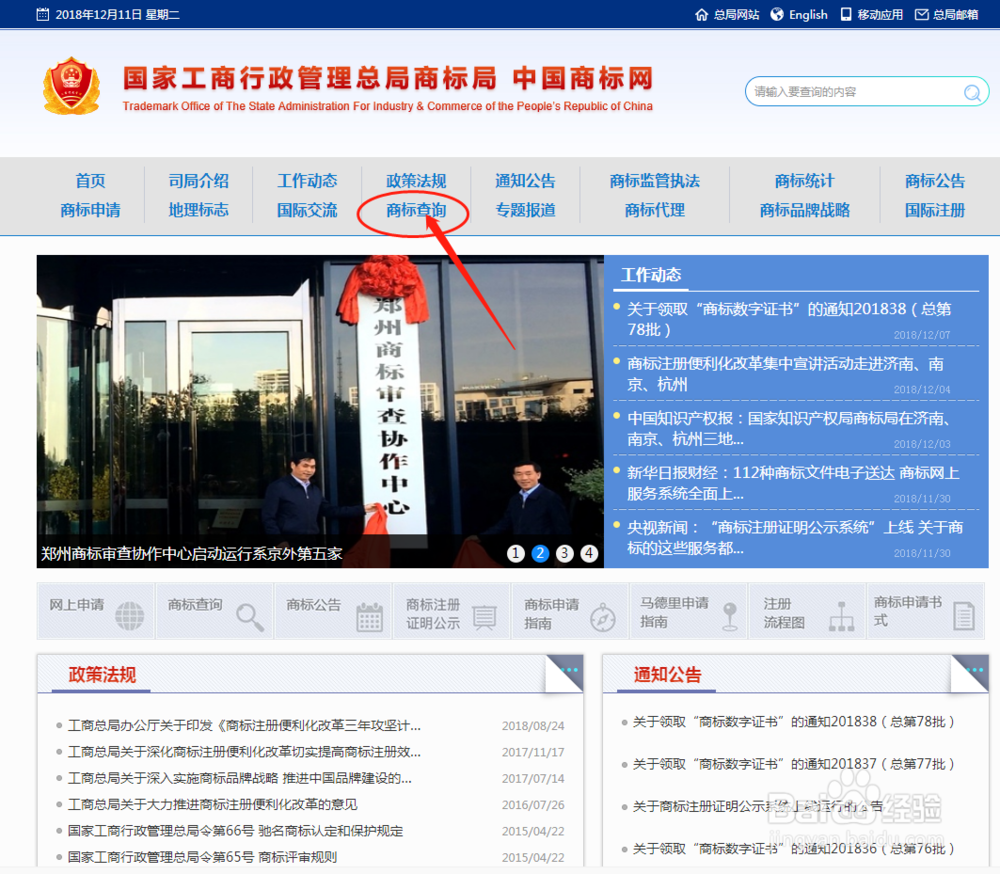Open 商标公告 navigation item
Screen dimensions: 1000x874
(934, 181)
